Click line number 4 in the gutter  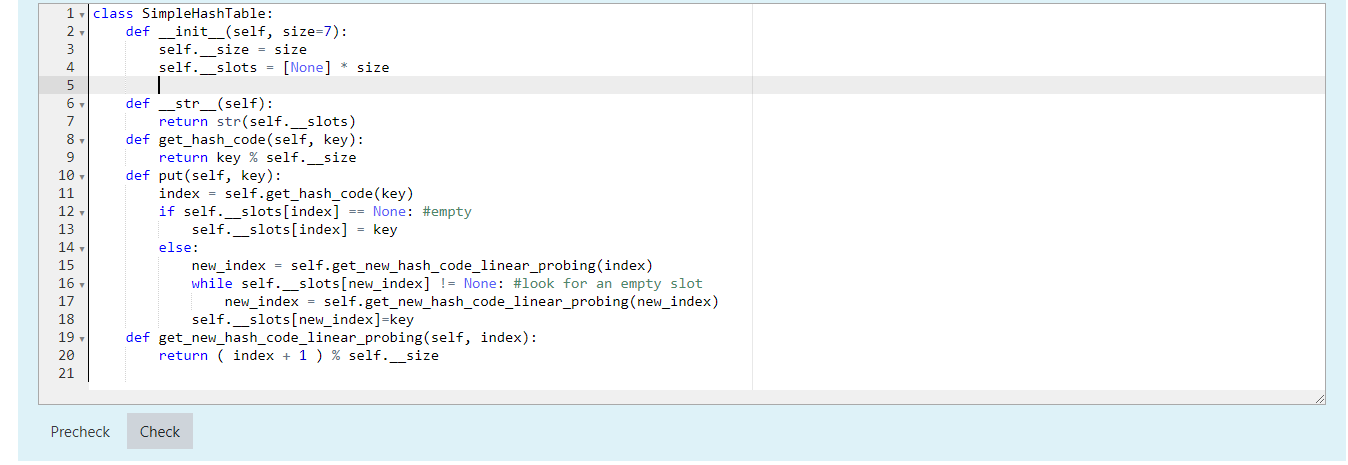(70, 67)
